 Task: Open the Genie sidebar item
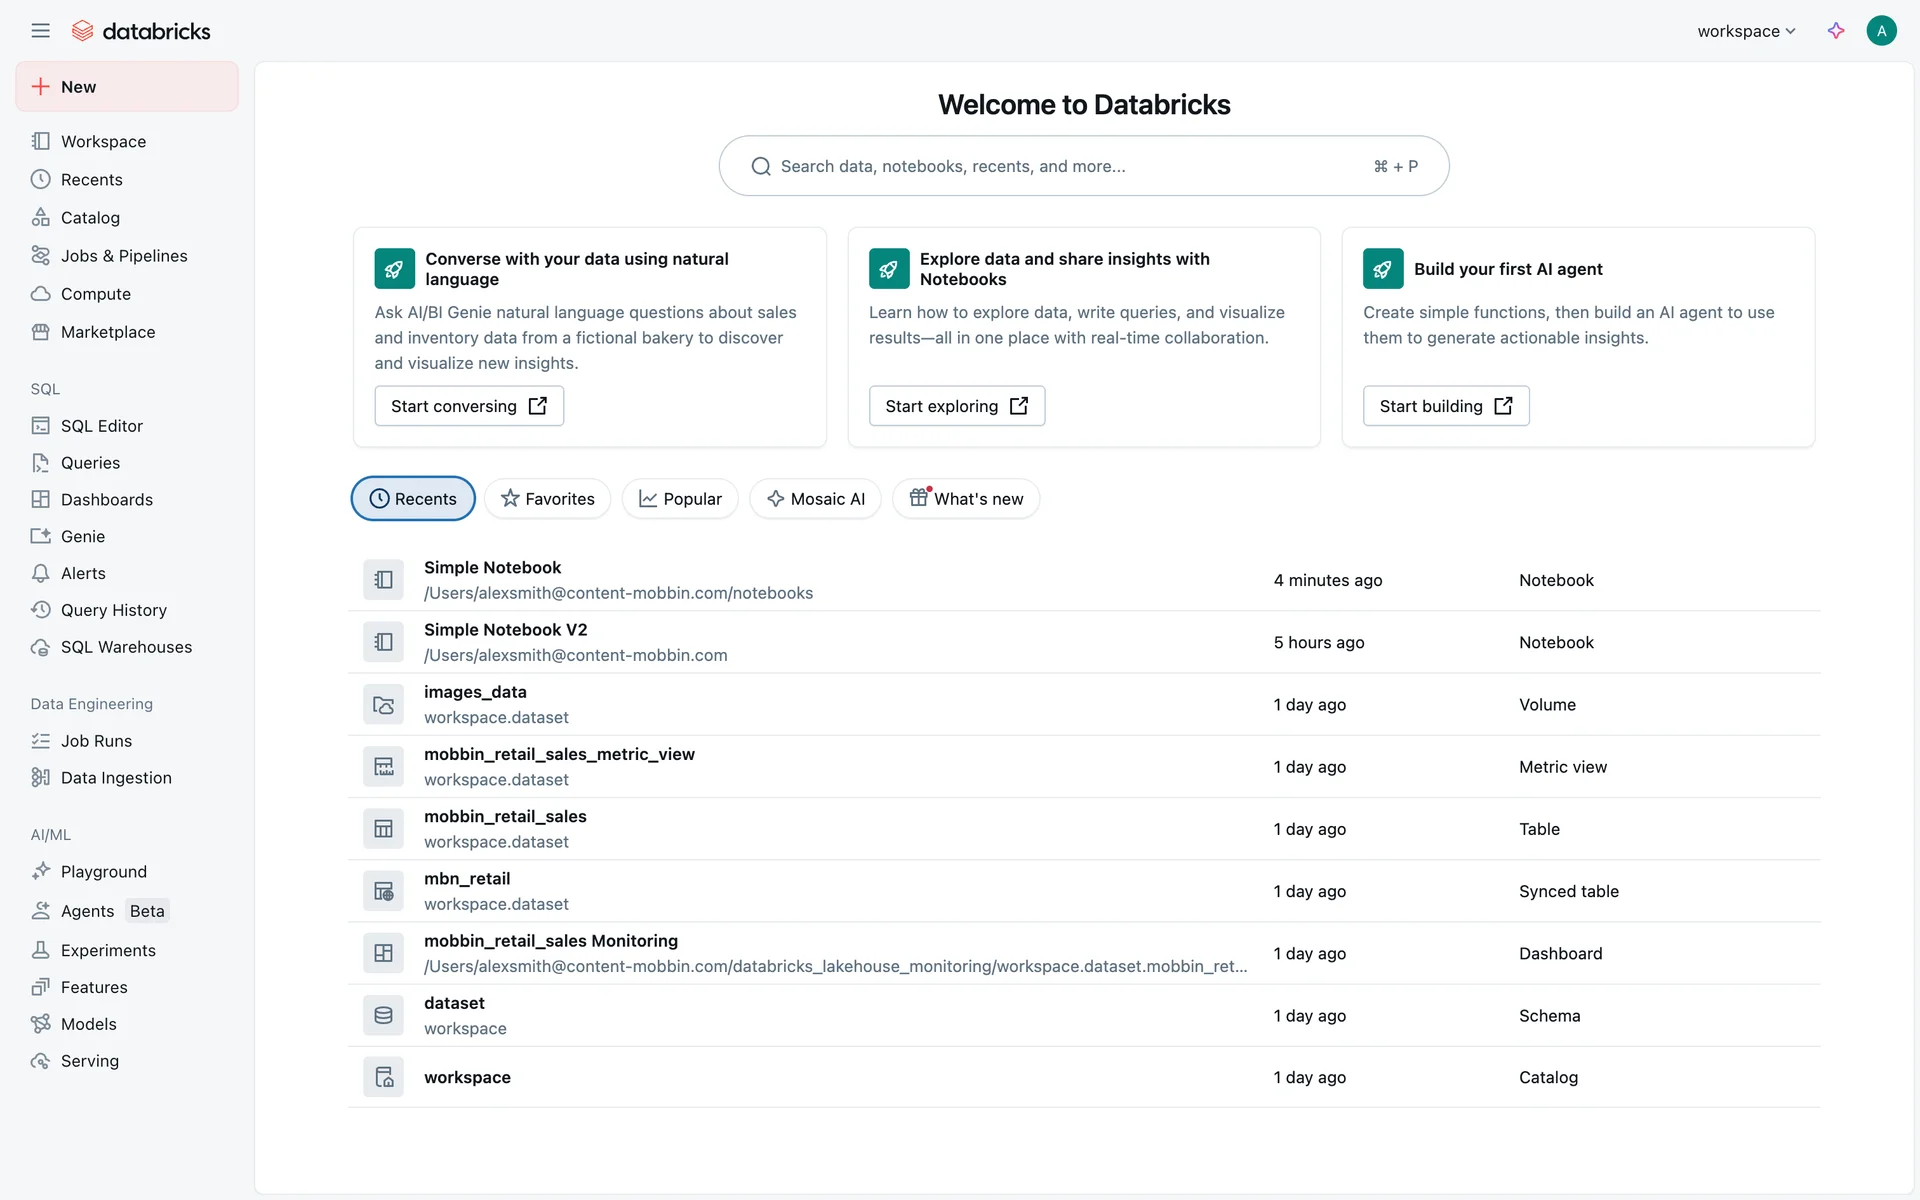point(83,536)
